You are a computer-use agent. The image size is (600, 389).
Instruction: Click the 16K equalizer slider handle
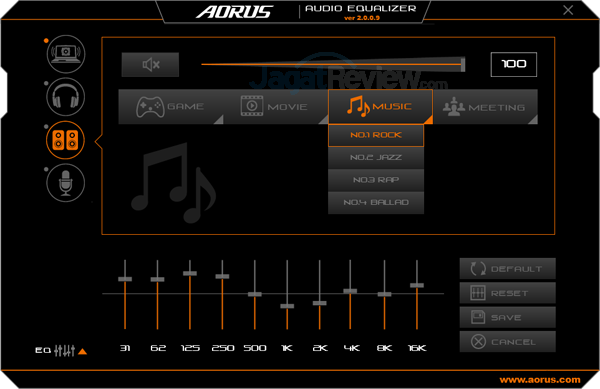[x=417, y=285]
